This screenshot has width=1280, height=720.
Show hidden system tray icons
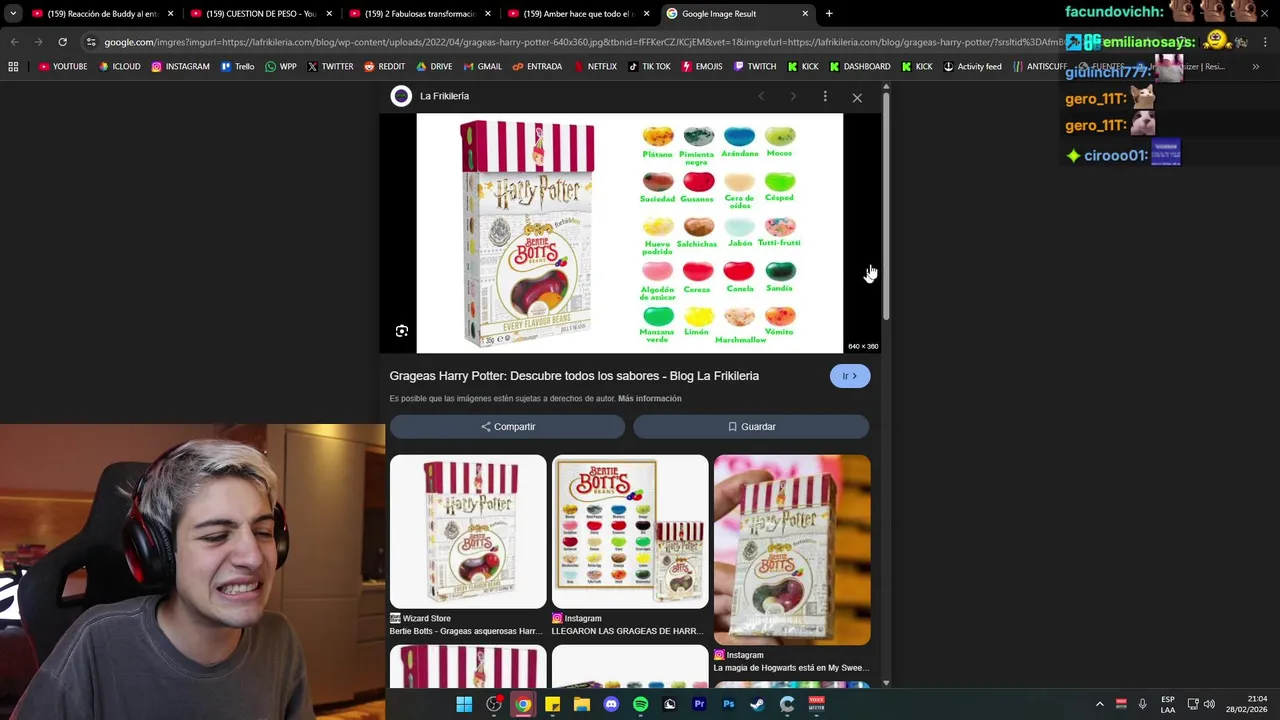coord(1100,704)
